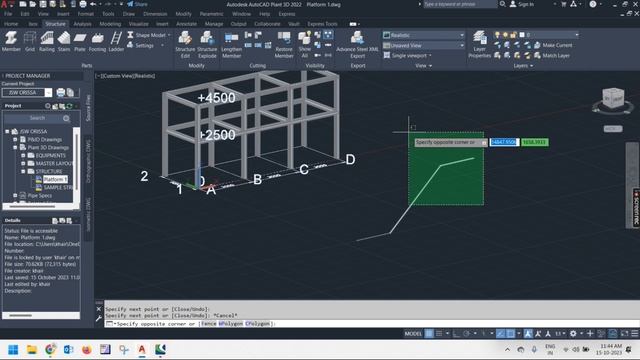Click the keyword search field

click(x=460, y=4)
